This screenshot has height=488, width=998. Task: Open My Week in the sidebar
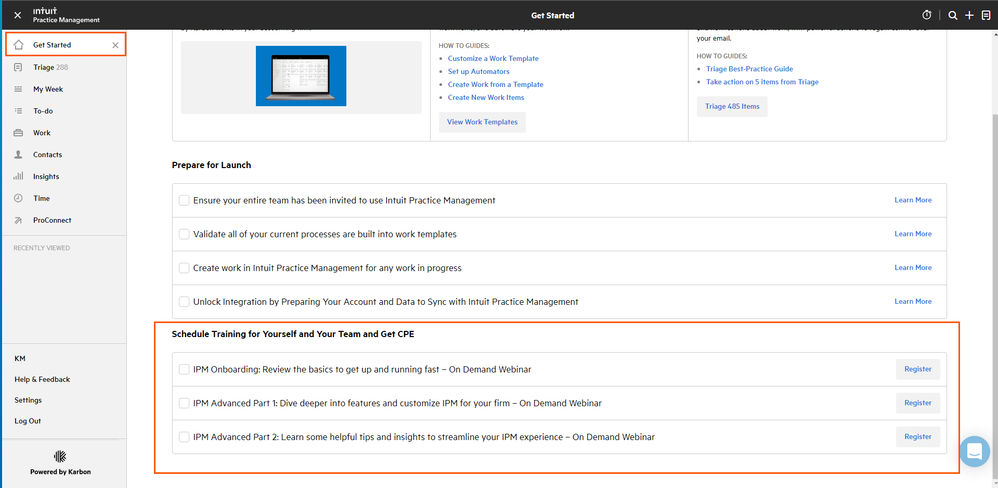[x=47, y=89]
